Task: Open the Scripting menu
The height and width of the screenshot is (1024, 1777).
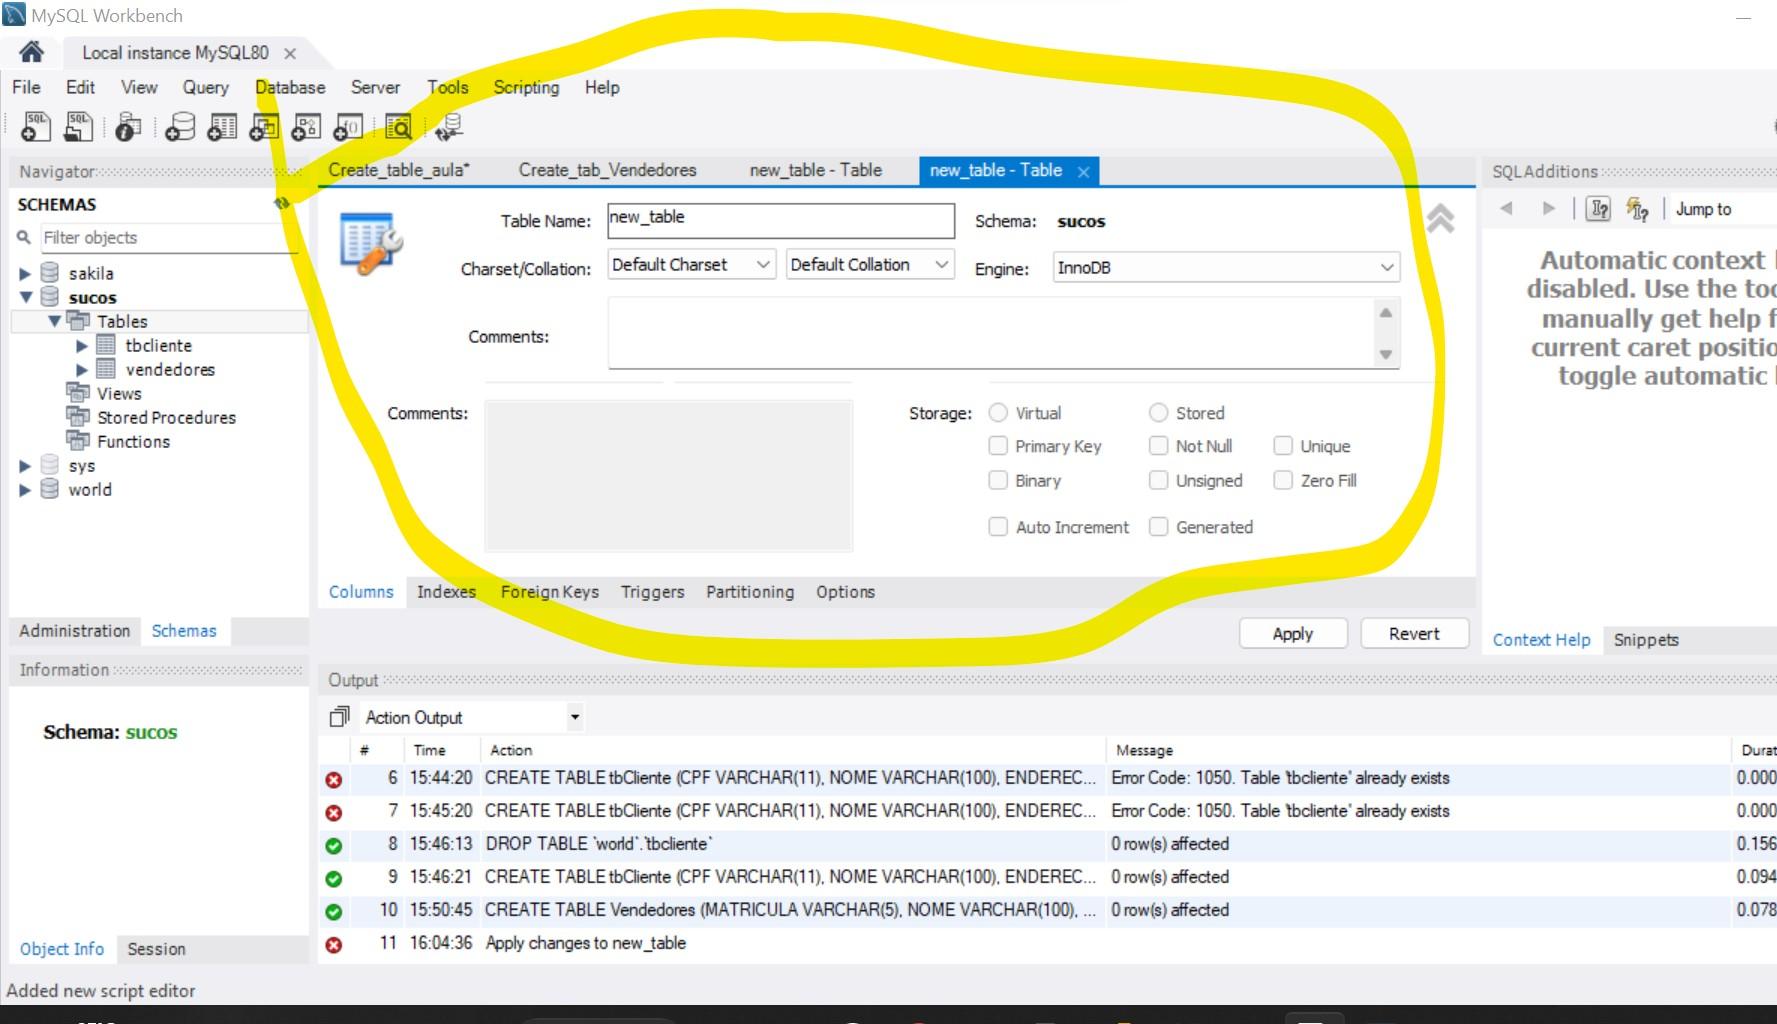Action: 526,87
